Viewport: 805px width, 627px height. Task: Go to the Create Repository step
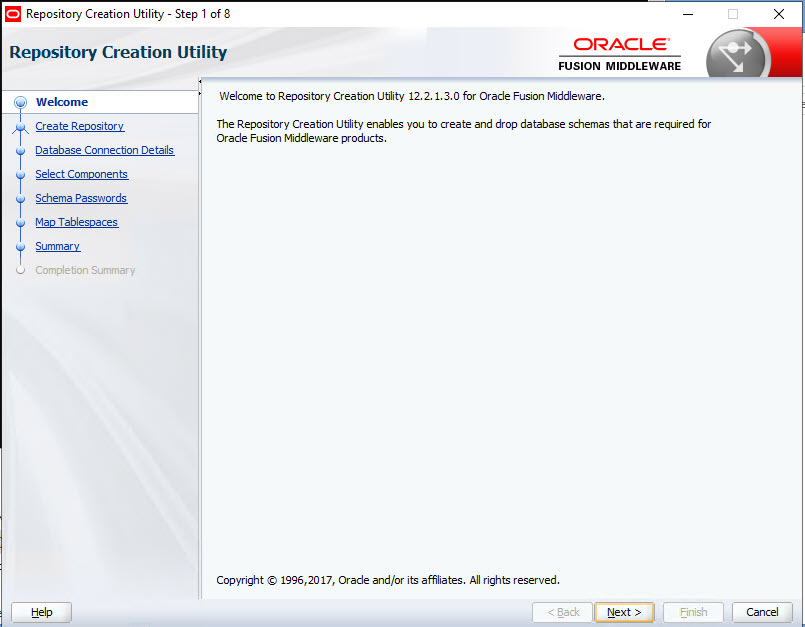click(80, 126)
